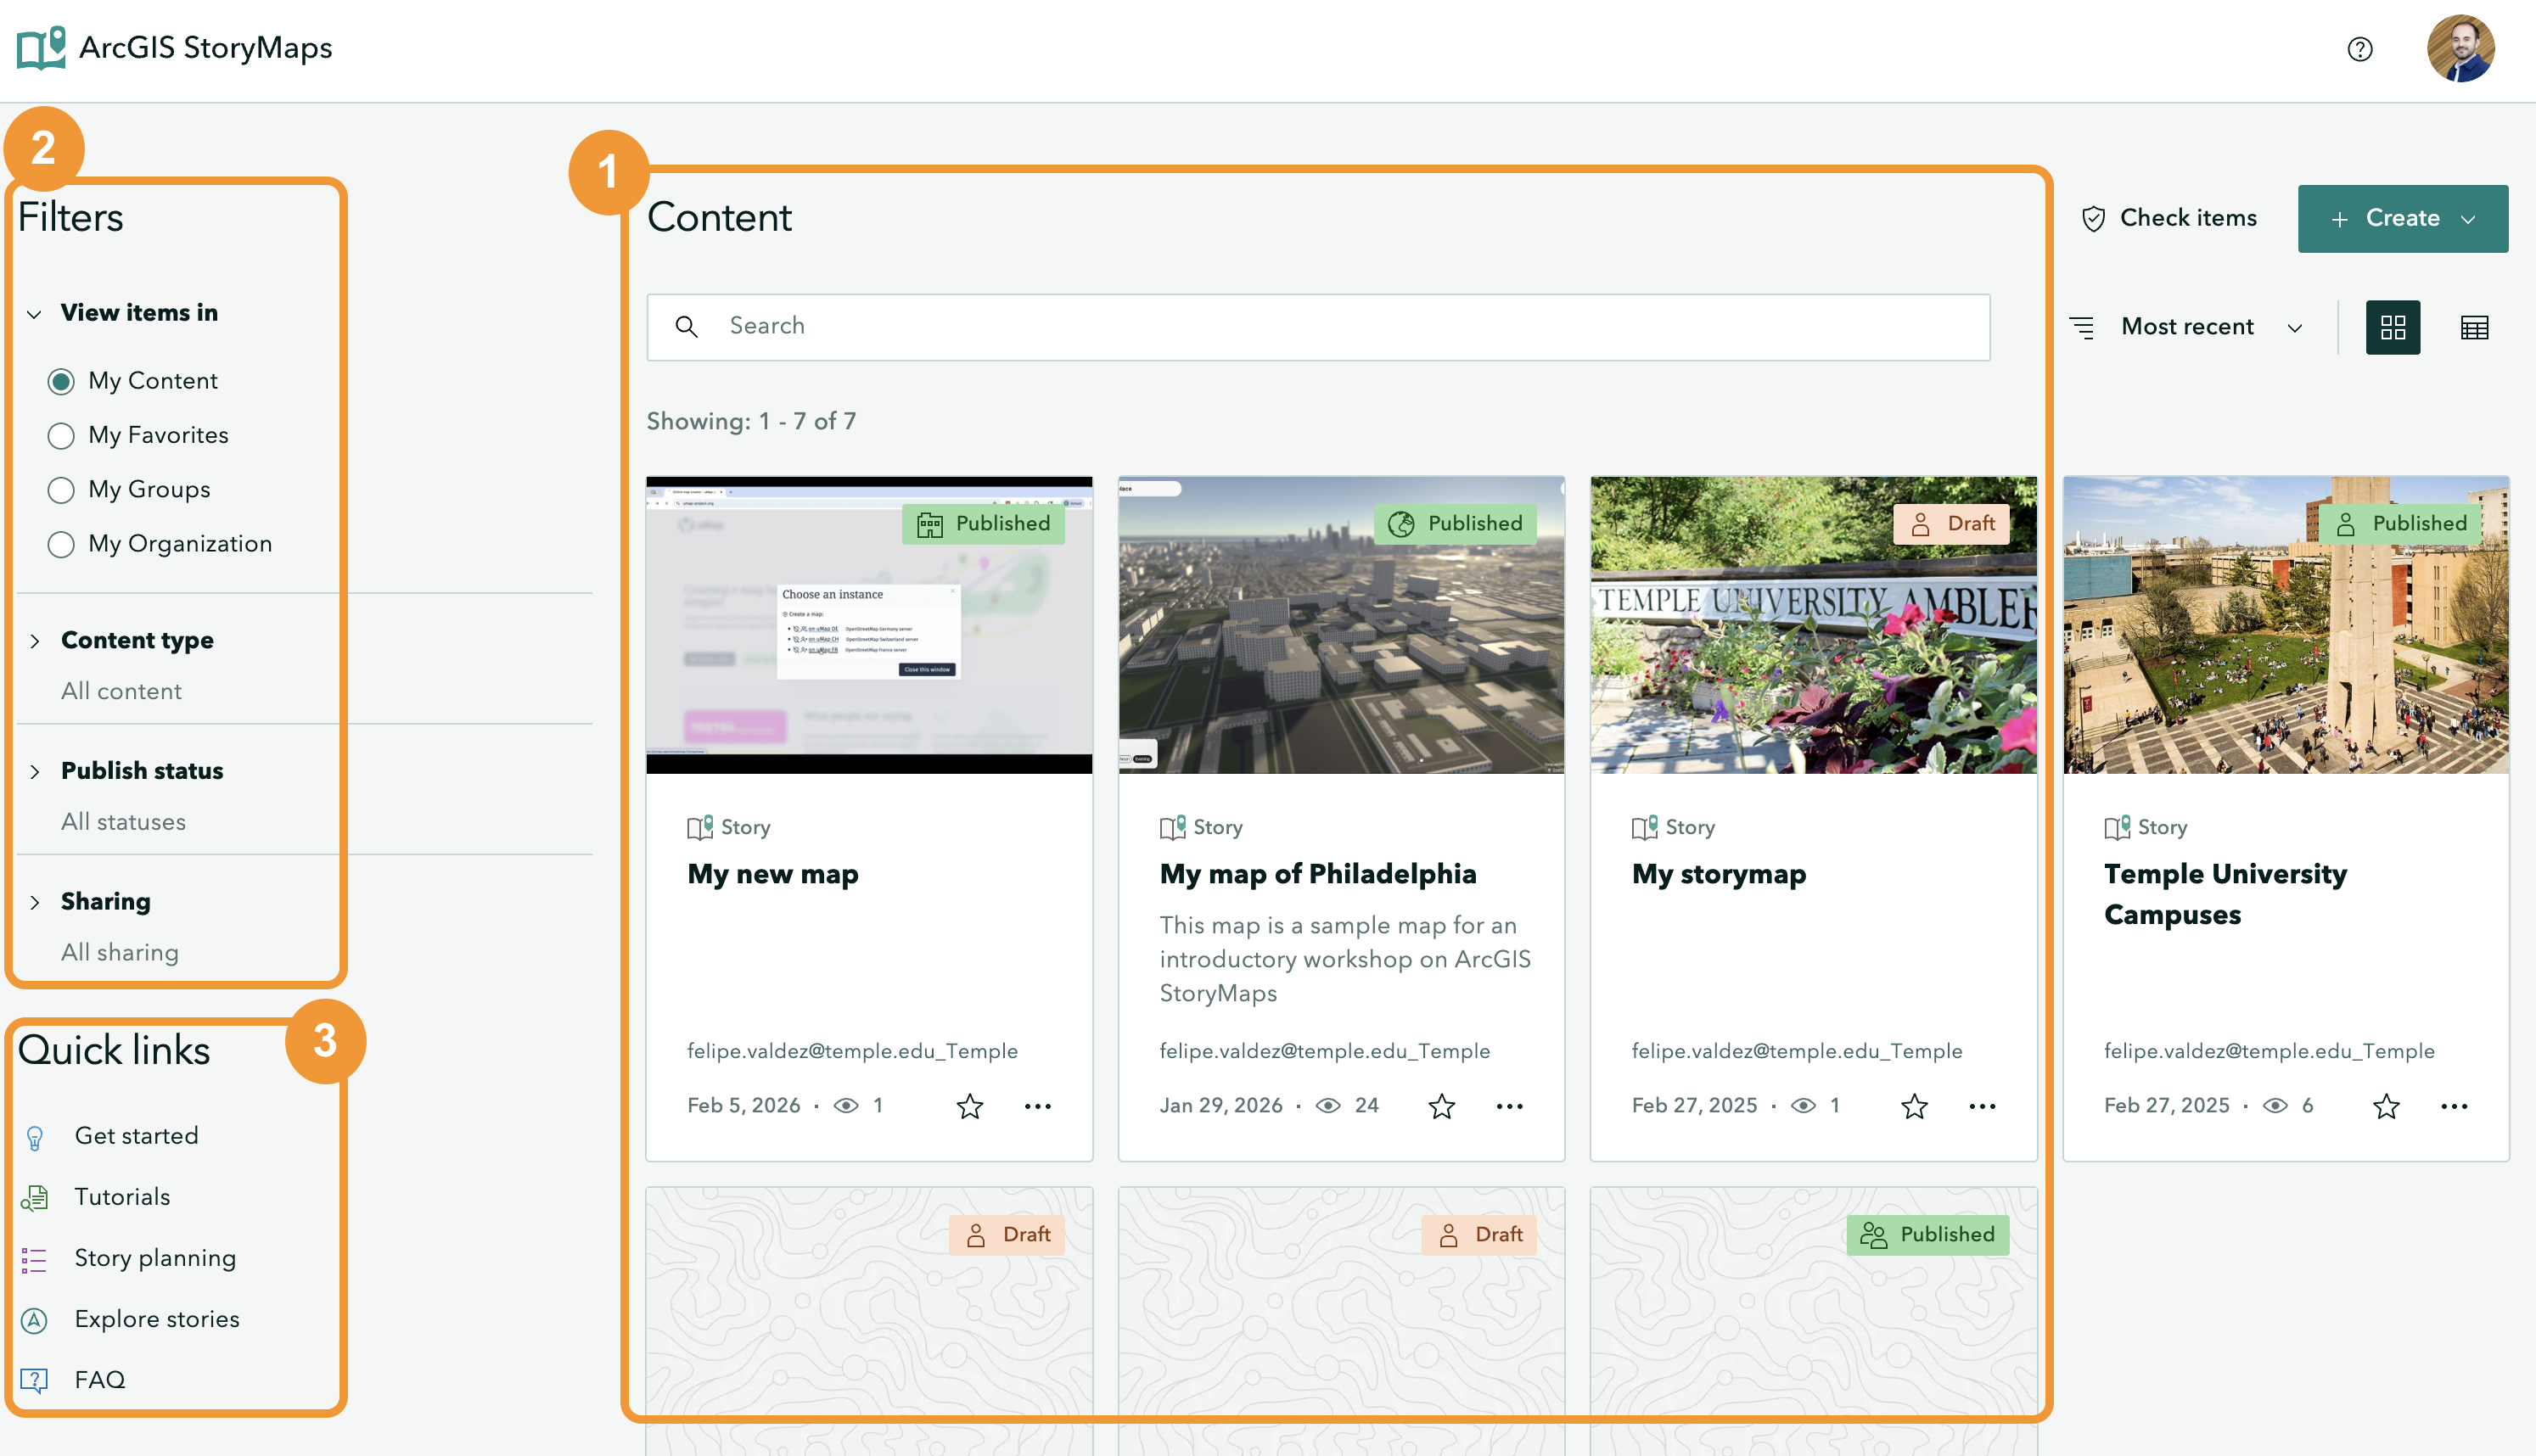Expand the Publish status filter
The height and width of the screenshot is (1456, 2536).
point(34,771)
